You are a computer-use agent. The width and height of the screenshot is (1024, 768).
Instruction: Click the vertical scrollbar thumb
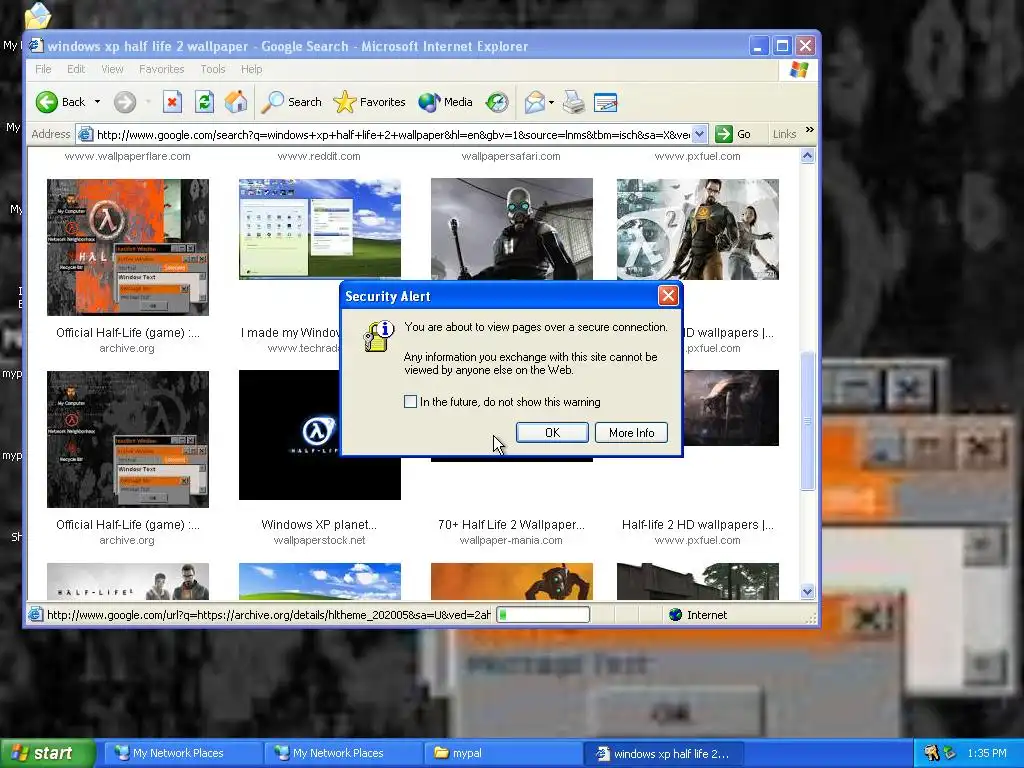[807, 421]
